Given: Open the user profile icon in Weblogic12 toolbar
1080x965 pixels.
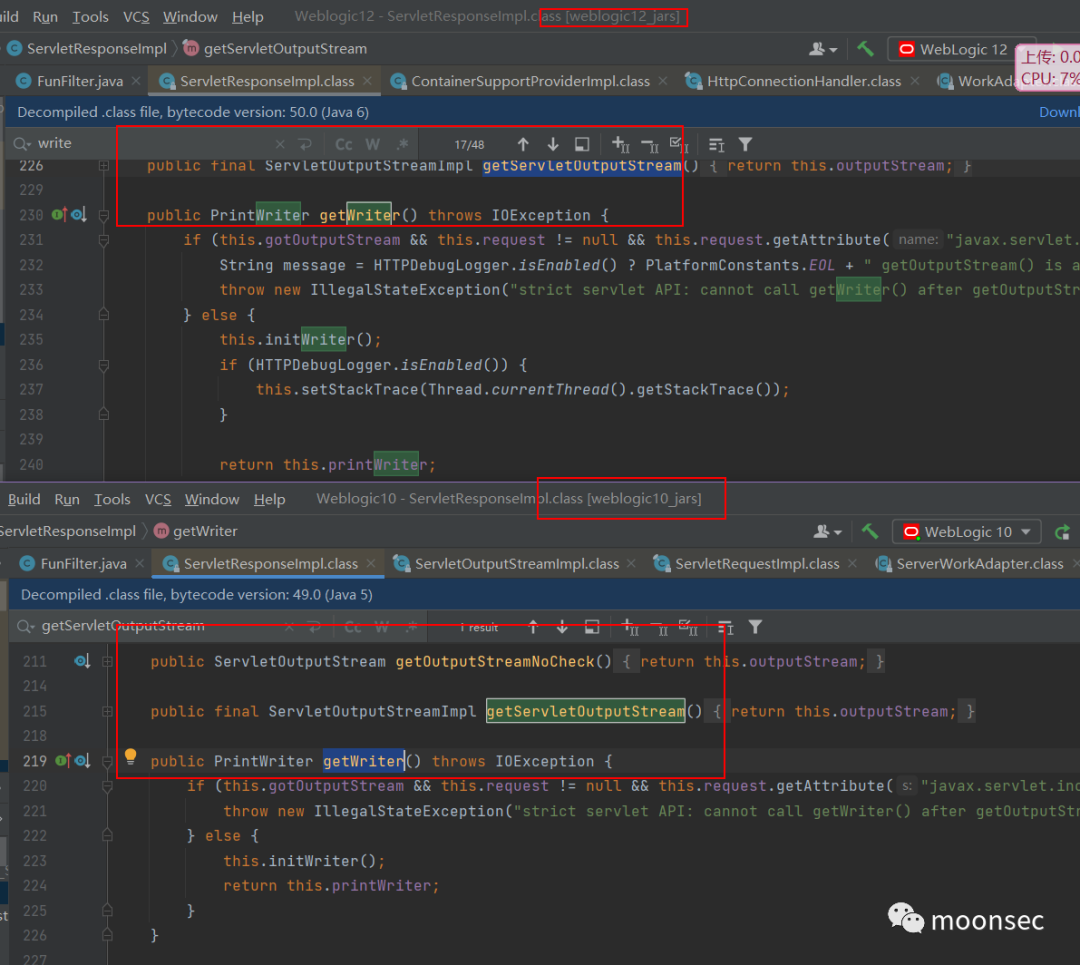Looking at the screenshot, I should pyautogui.click(x=822, y=49).
